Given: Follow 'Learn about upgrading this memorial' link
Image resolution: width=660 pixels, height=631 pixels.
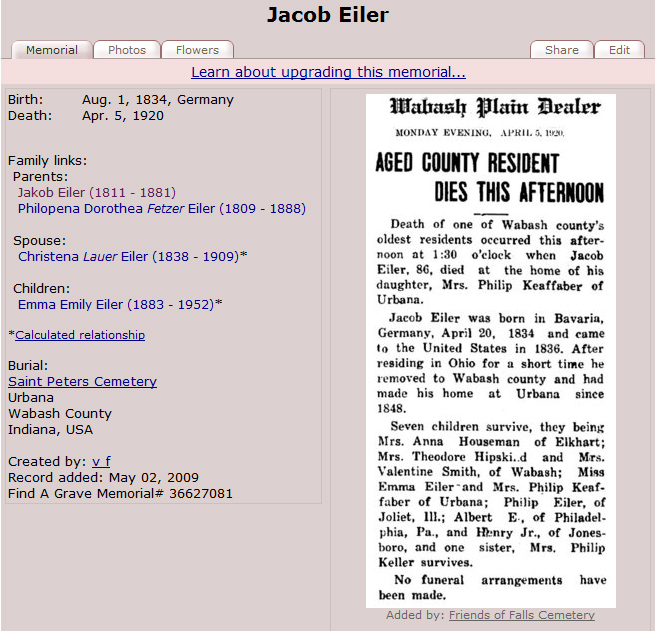Looking at the screenshot, I should 328,72.
